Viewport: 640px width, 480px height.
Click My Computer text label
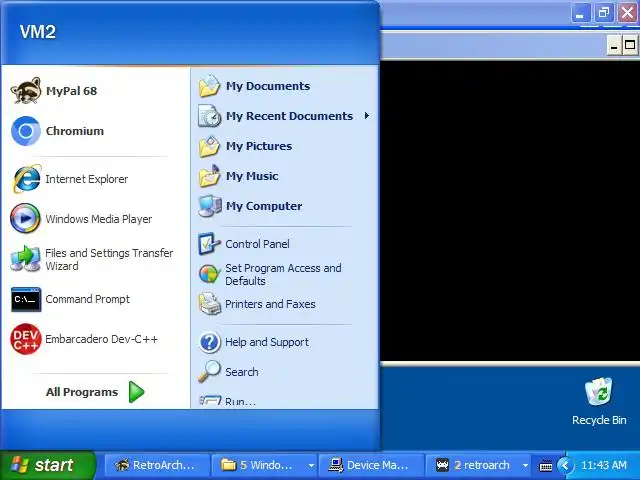click(x=264, y=206)
